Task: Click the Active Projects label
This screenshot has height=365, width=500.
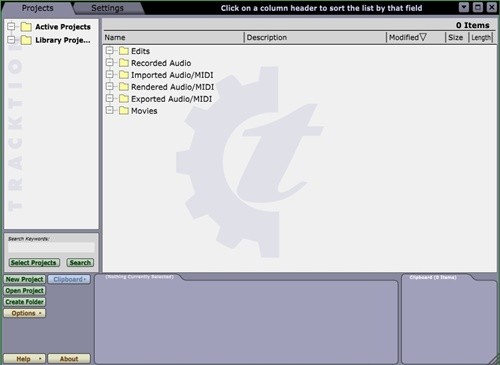Action: click(63, 27)
